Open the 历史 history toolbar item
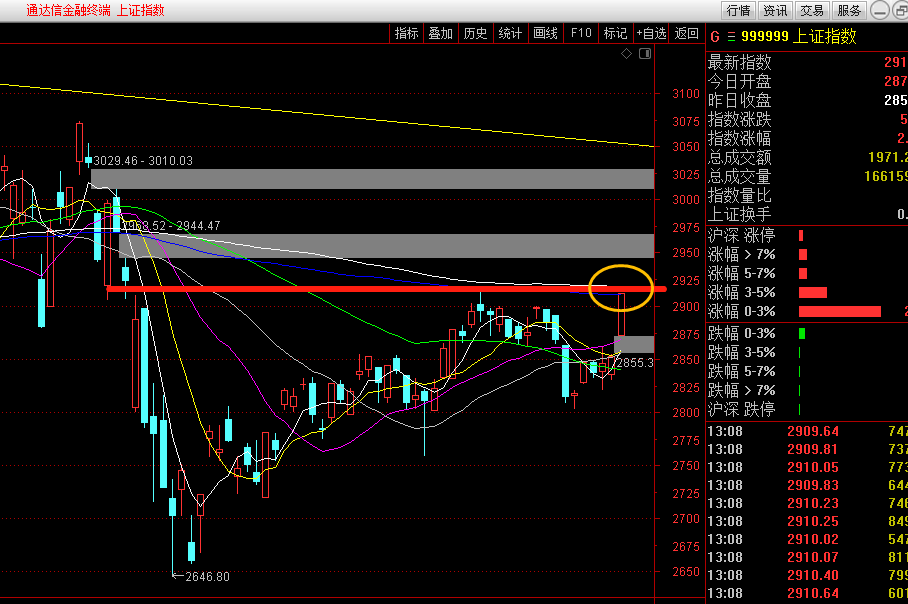This screenshot has width=908, height=604. click(x=475, y=33)
